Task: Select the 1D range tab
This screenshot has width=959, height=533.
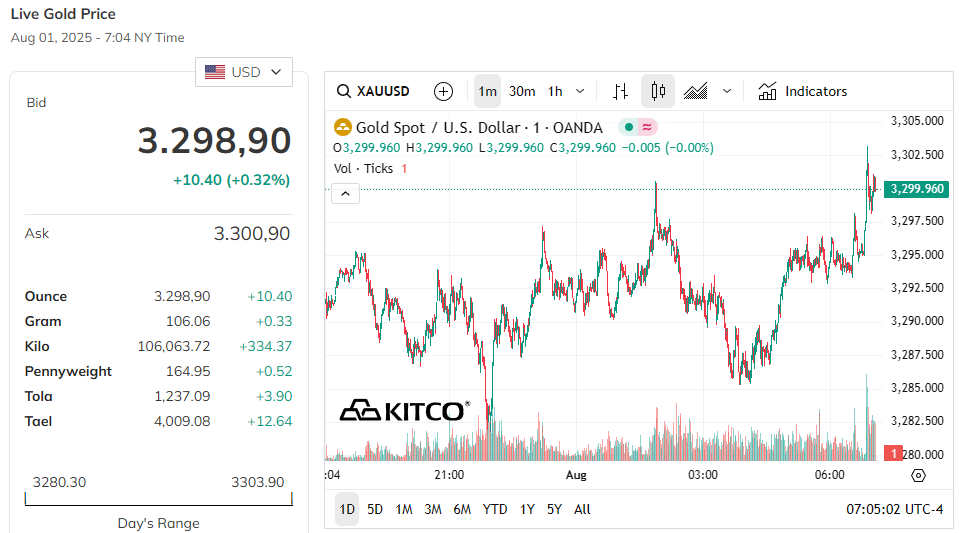Action: (x=347, y=509)
